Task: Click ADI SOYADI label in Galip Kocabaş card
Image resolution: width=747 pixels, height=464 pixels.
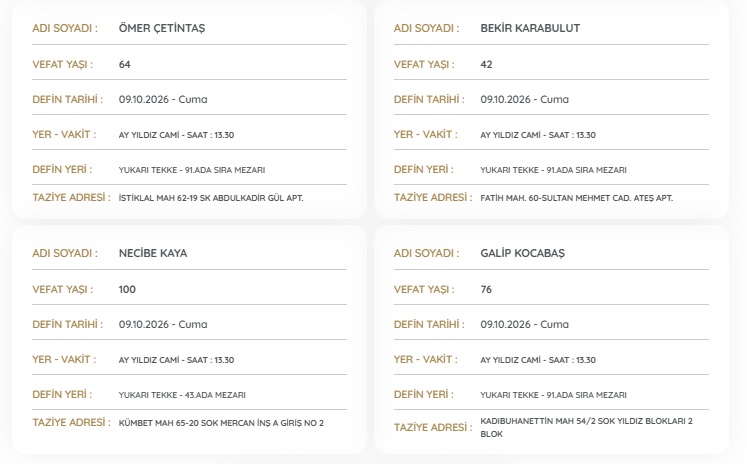Action: tap(426, 253)
